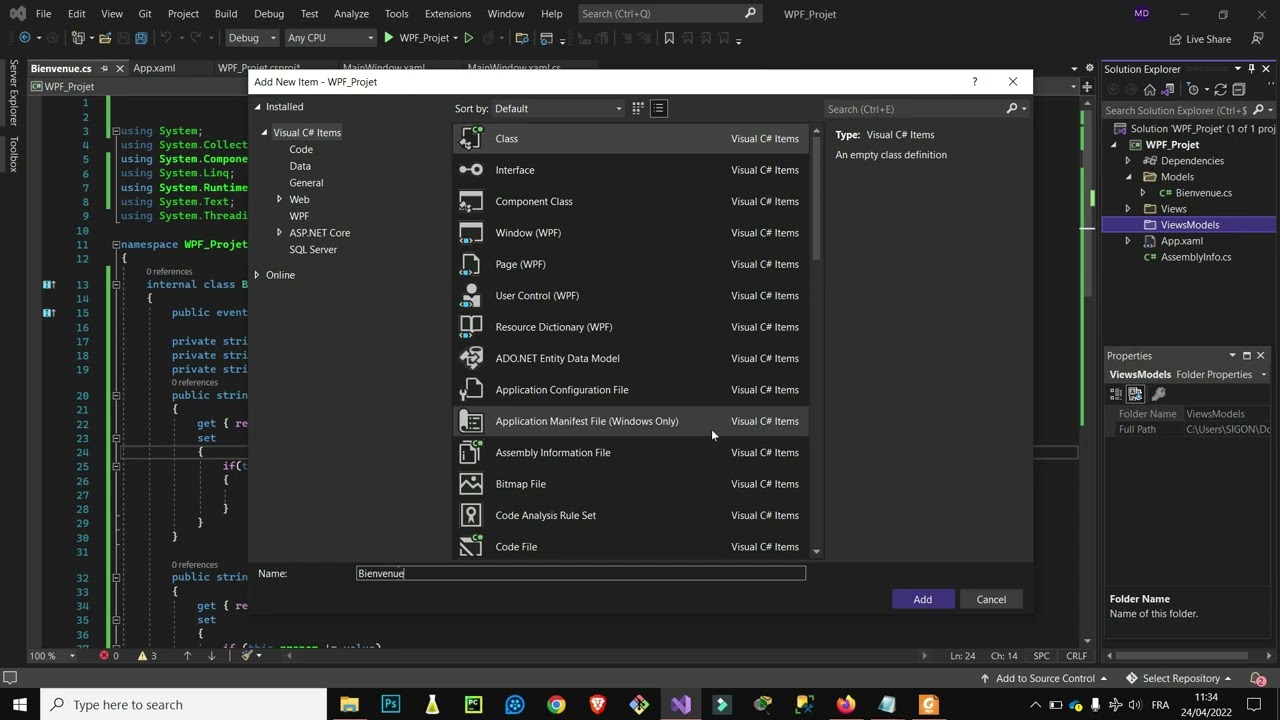Click Collapse All in Solution Explorer
The width and height of the screenshot is (1280, 720).
1239,90
